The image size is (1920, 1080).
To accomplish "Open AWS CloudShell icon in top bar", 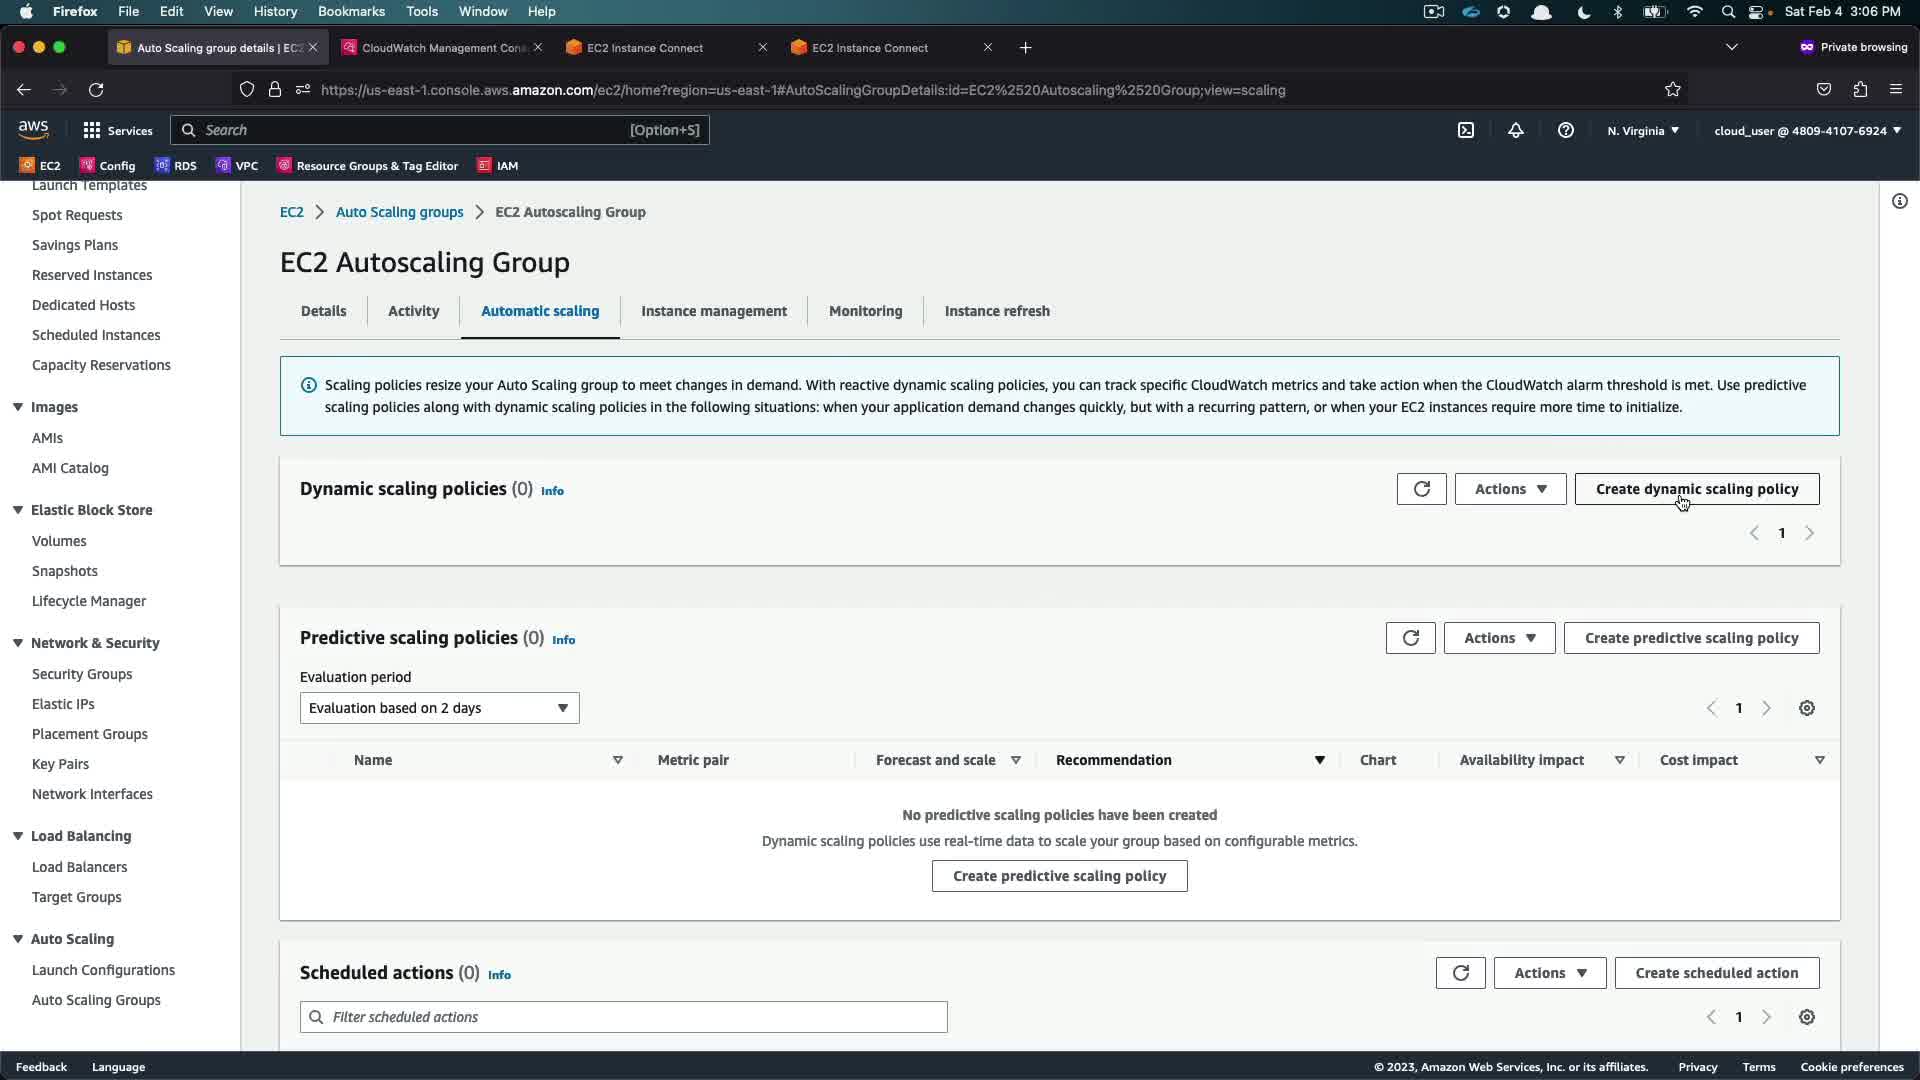I will [1466, 130].
